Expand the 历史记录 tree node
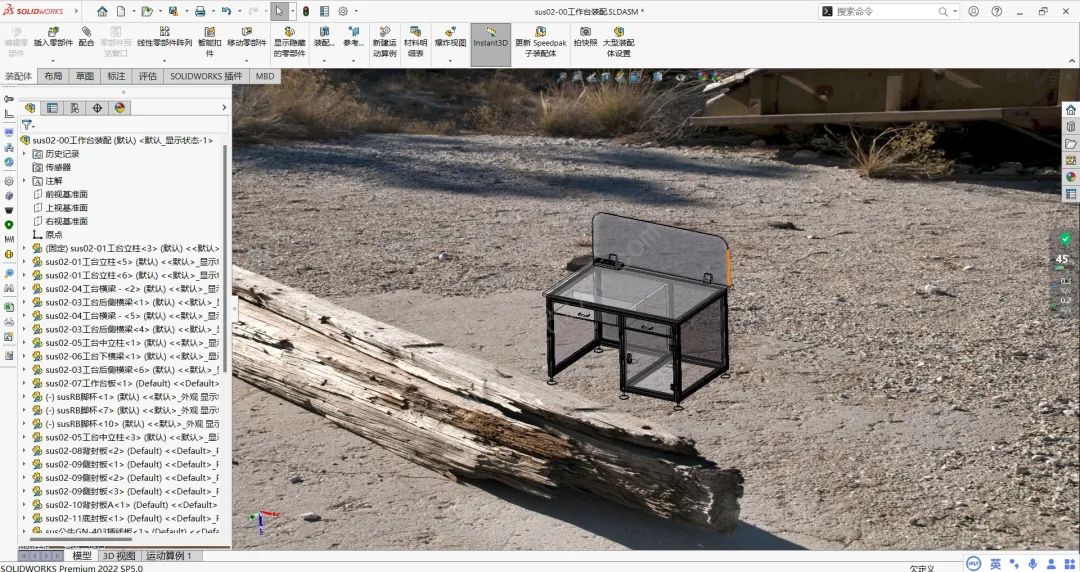1080x572 pixels. [x=24, y=154]
